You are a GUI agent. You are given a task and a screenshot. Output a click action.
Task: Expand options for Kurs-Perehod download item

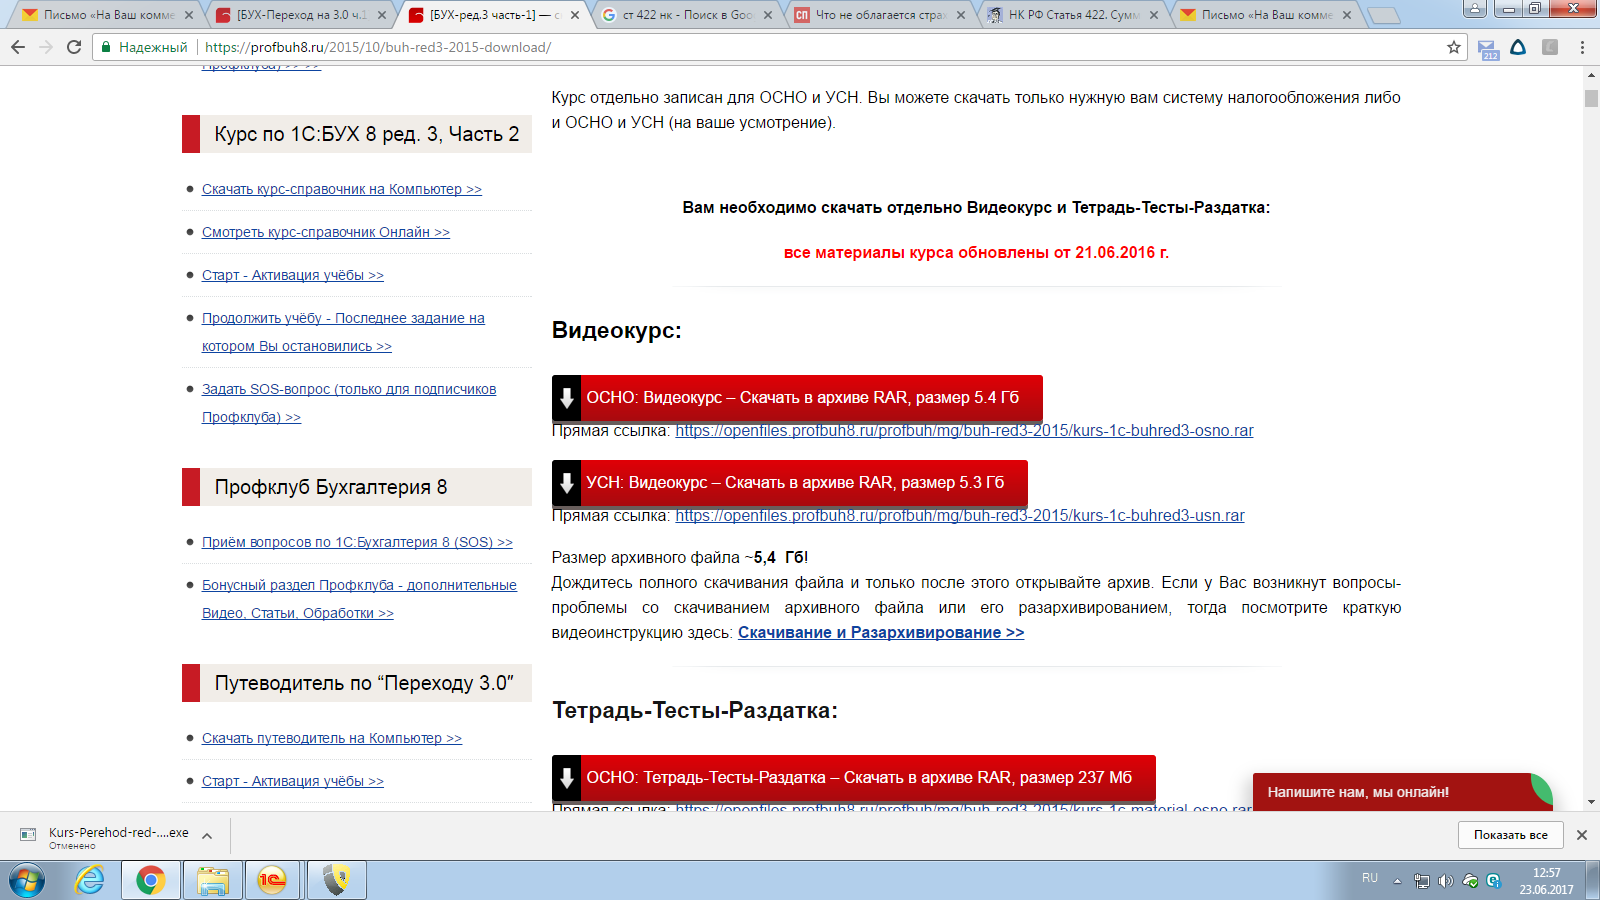(x=207, y=836)
